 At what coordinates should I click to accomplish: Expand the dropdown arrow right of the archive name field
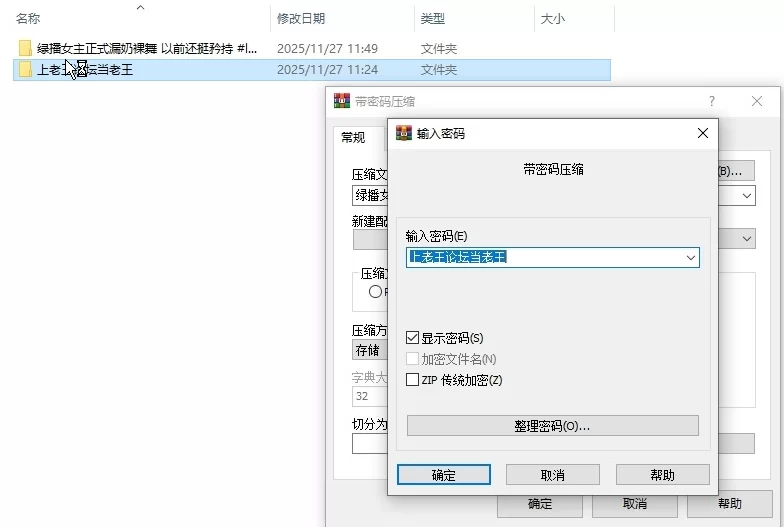point(746,196)
